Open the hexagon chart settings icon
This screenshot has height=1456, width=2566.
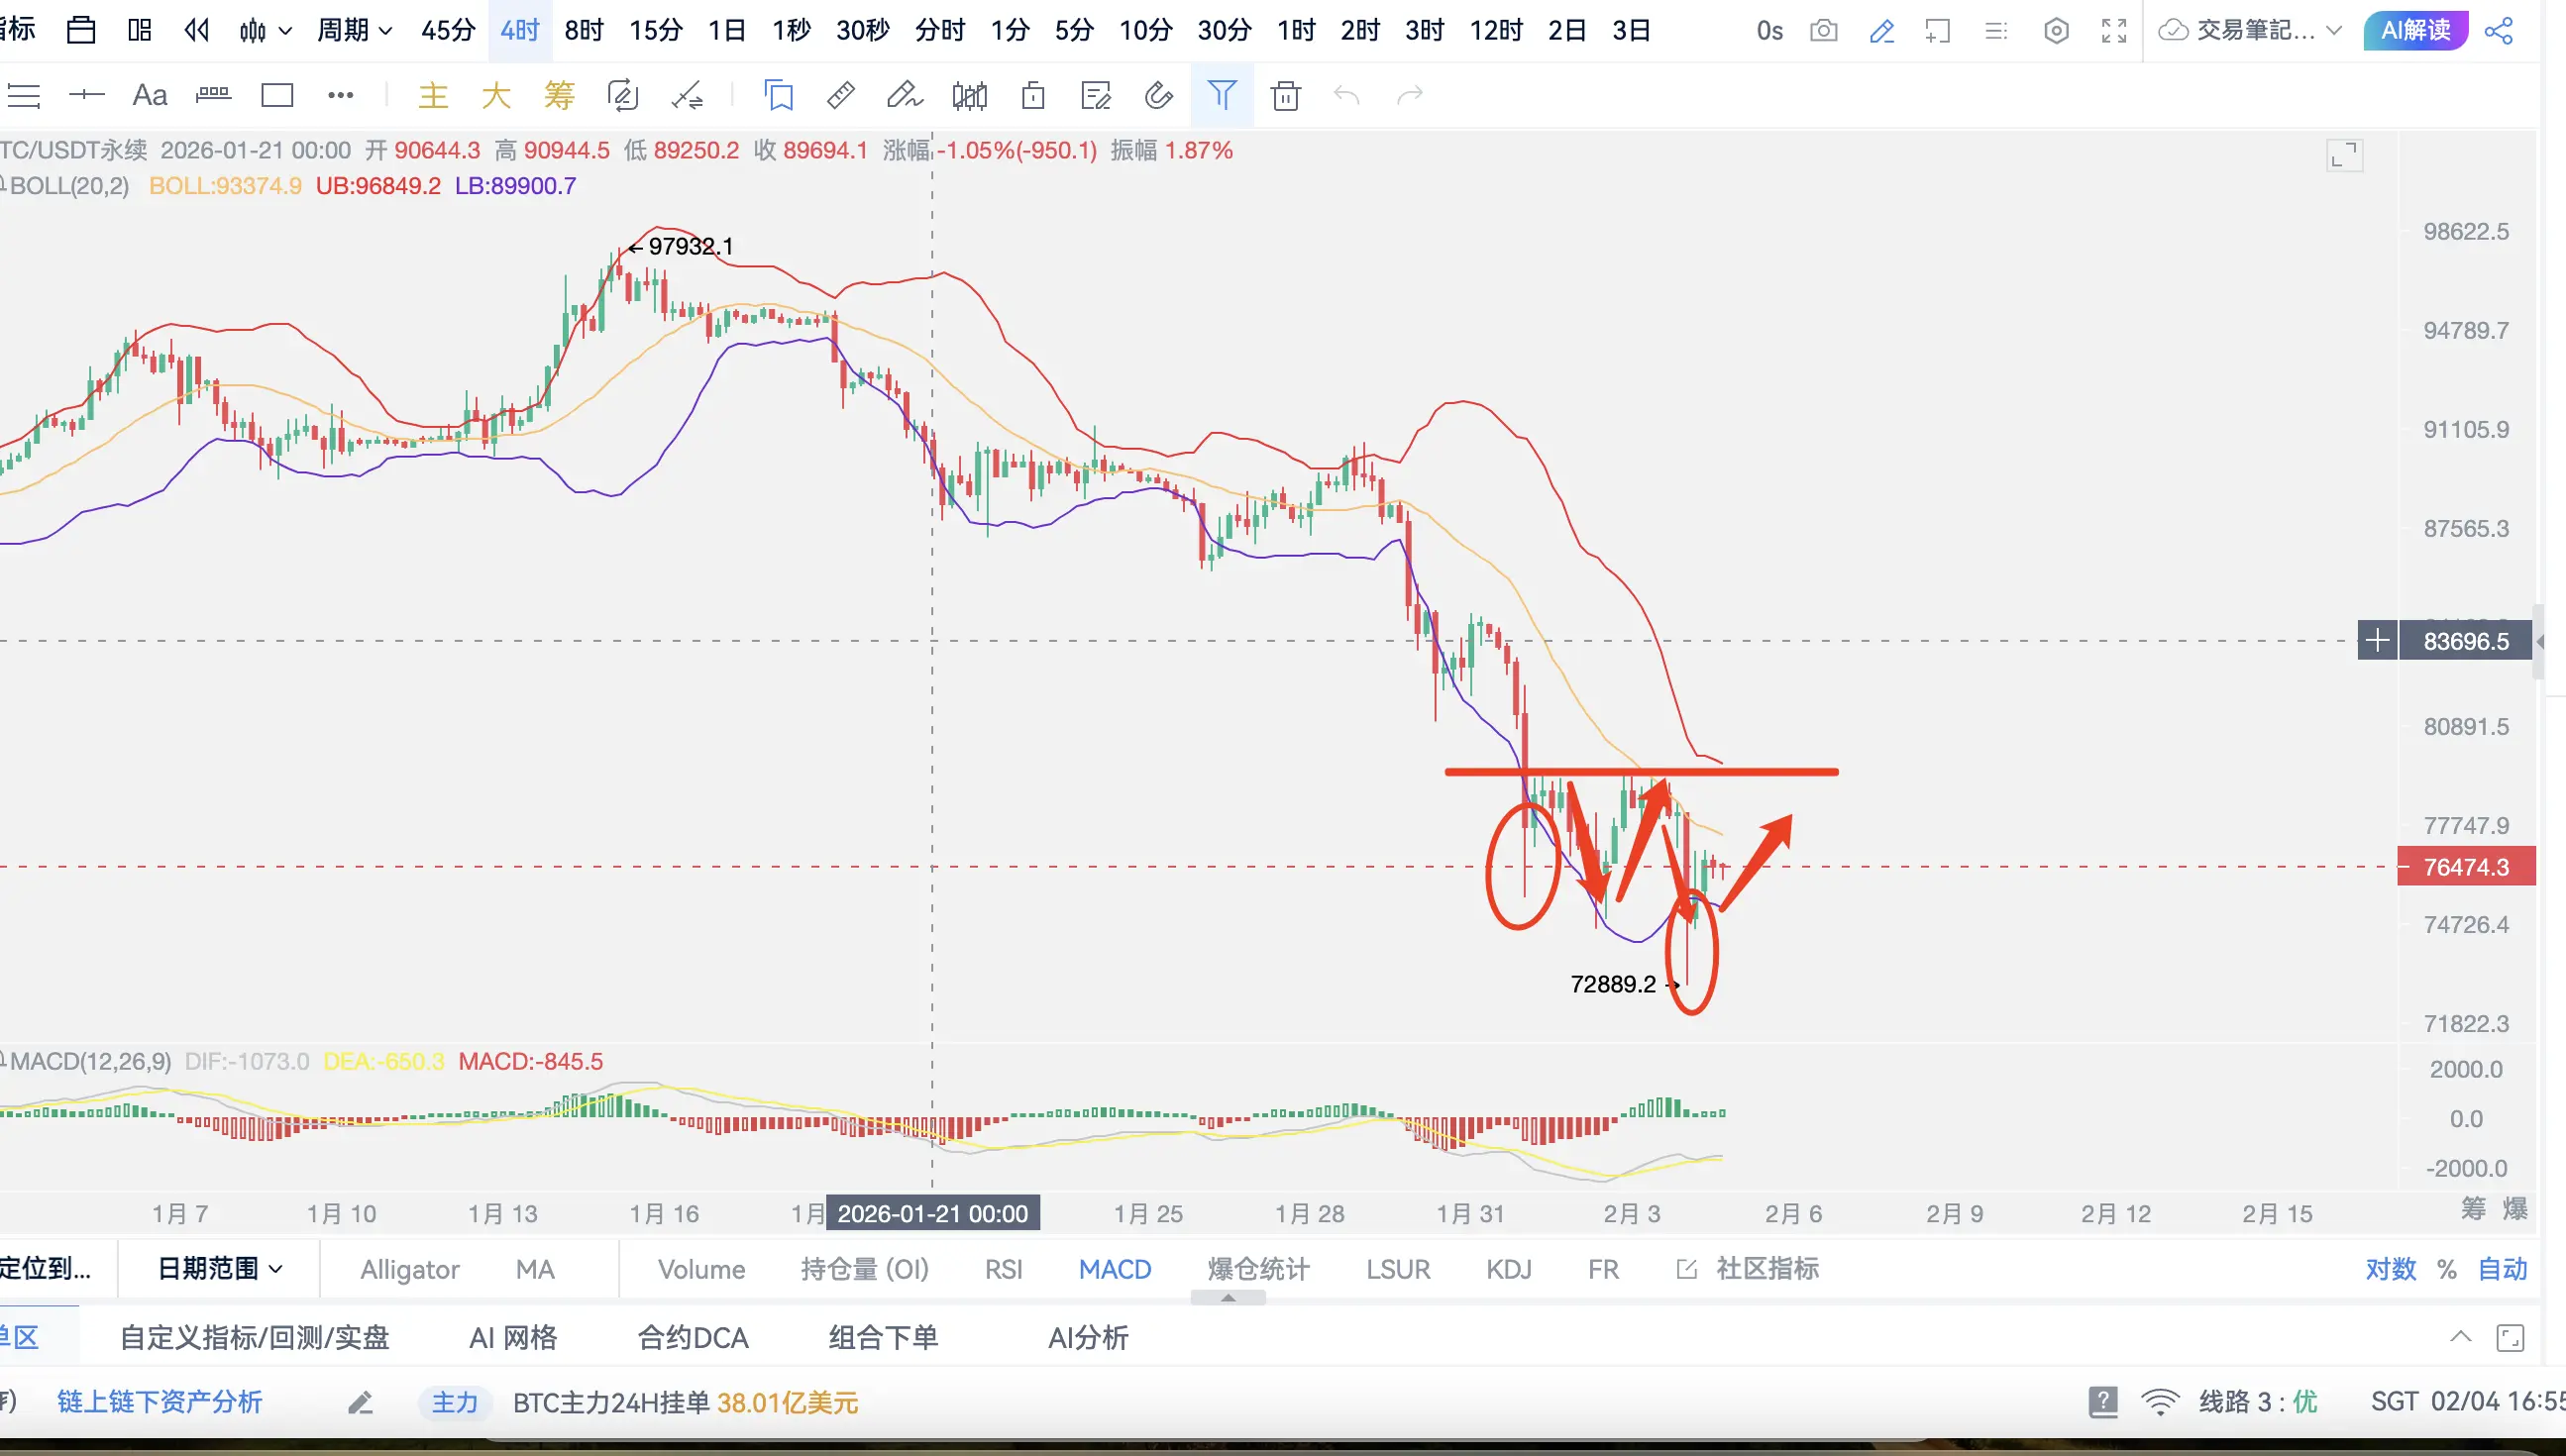pyautogui.click(x=2055, y=30)
